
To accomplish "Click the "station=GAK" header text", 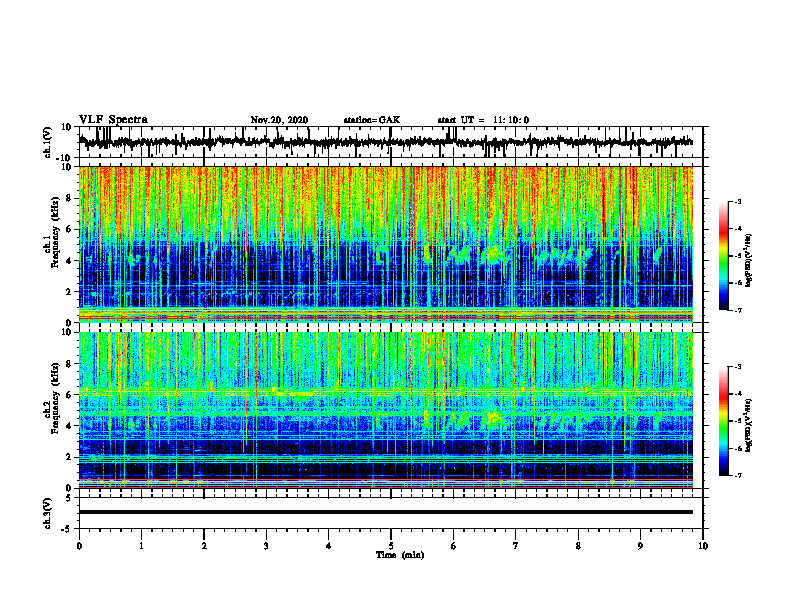I will point(372,120).
